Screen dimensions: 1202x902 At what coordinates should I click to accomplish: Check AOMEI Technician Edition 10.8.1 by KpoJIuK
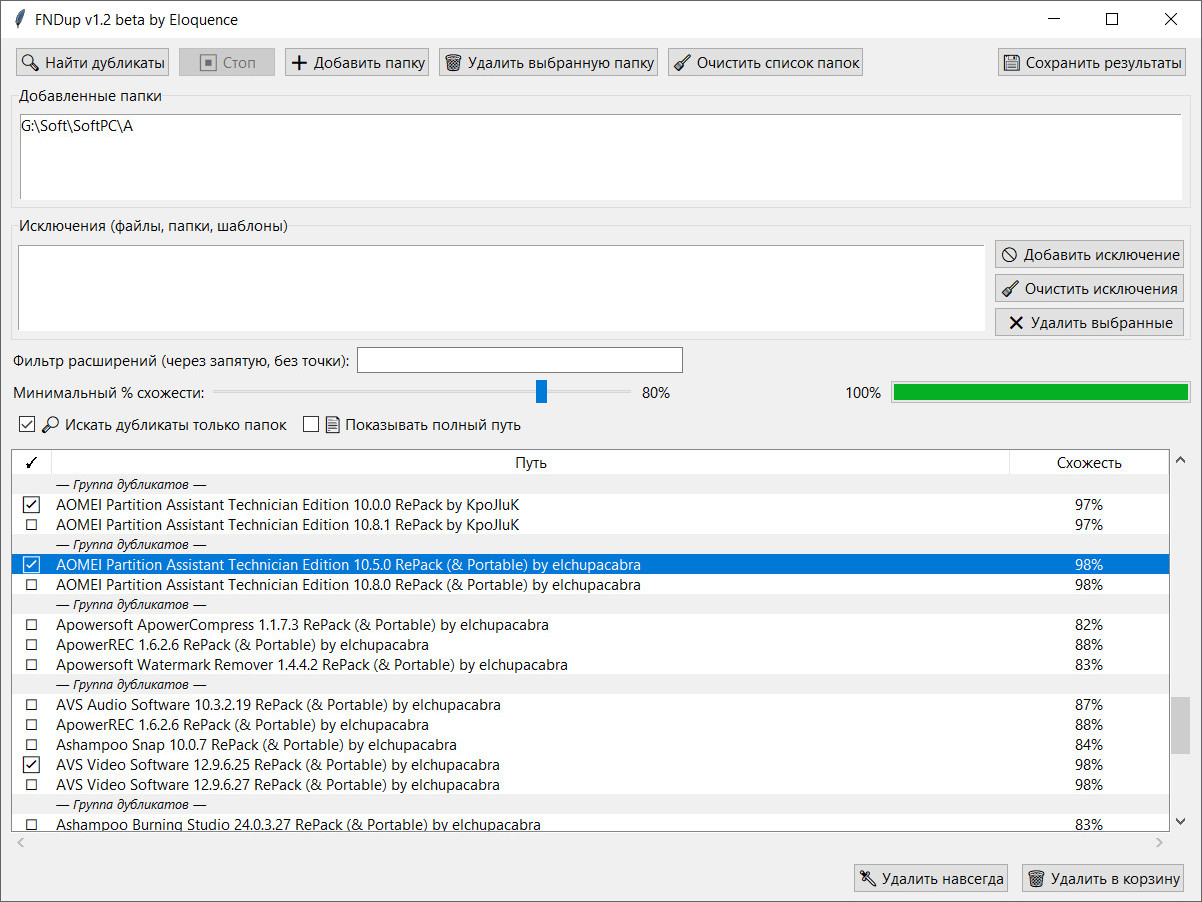click(x=31, y=525)
